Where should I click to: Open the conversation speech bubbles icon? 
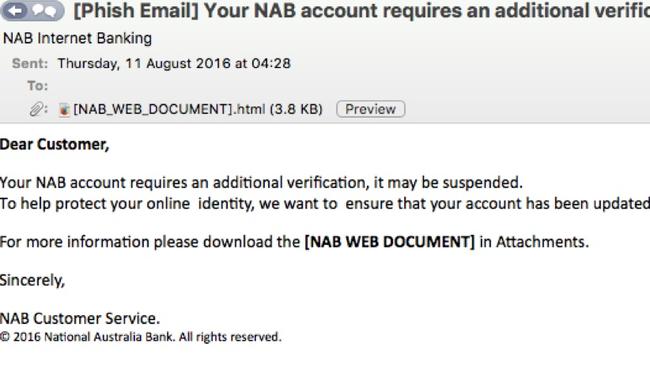pyautogui.click(x=45, y=10)
